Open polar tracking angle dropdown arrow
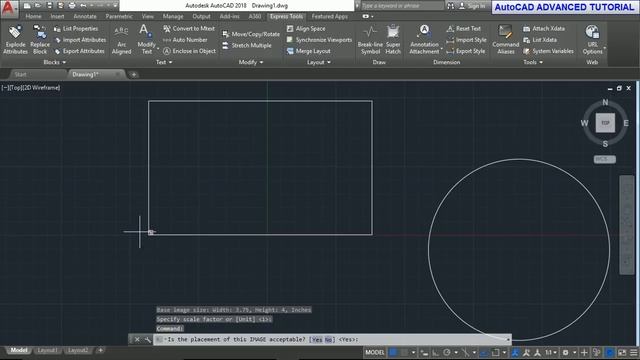The height and width of the screenshot is (360, 640). 456,352
